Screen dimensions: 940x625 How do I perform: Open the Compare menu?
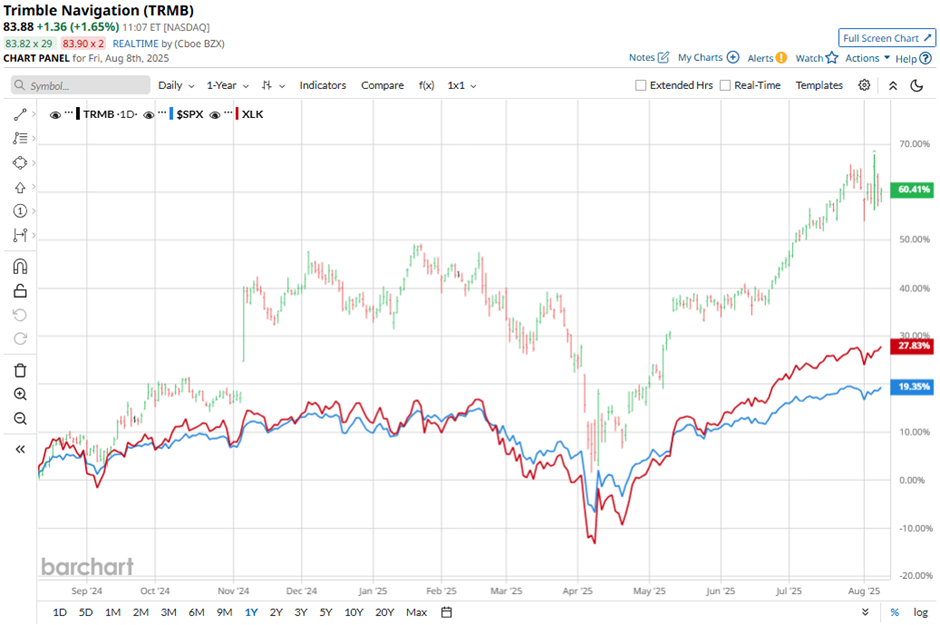tap(382, 86)
